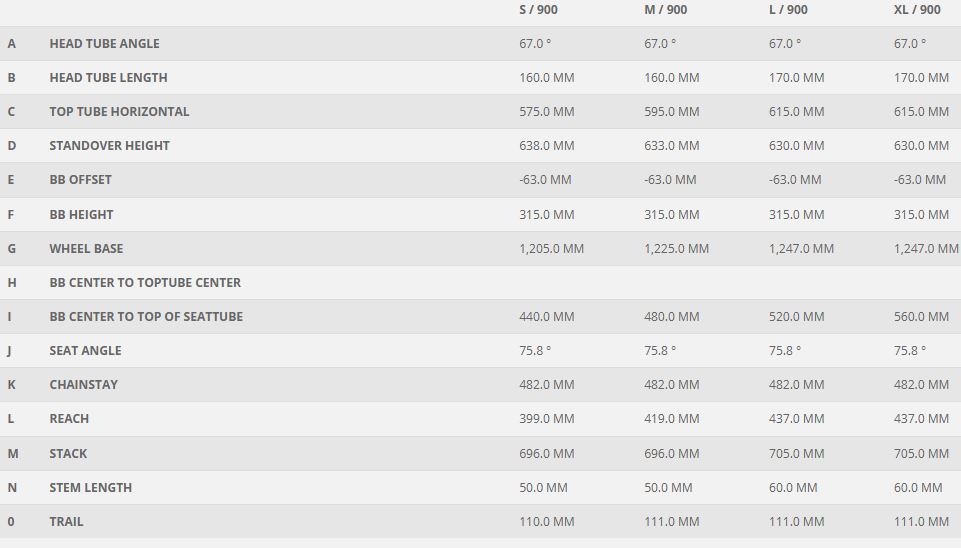The width and height of the screenshot is (961, 548).
Task: Click the SEAT ANGLE row label
Action: [85, 351]
